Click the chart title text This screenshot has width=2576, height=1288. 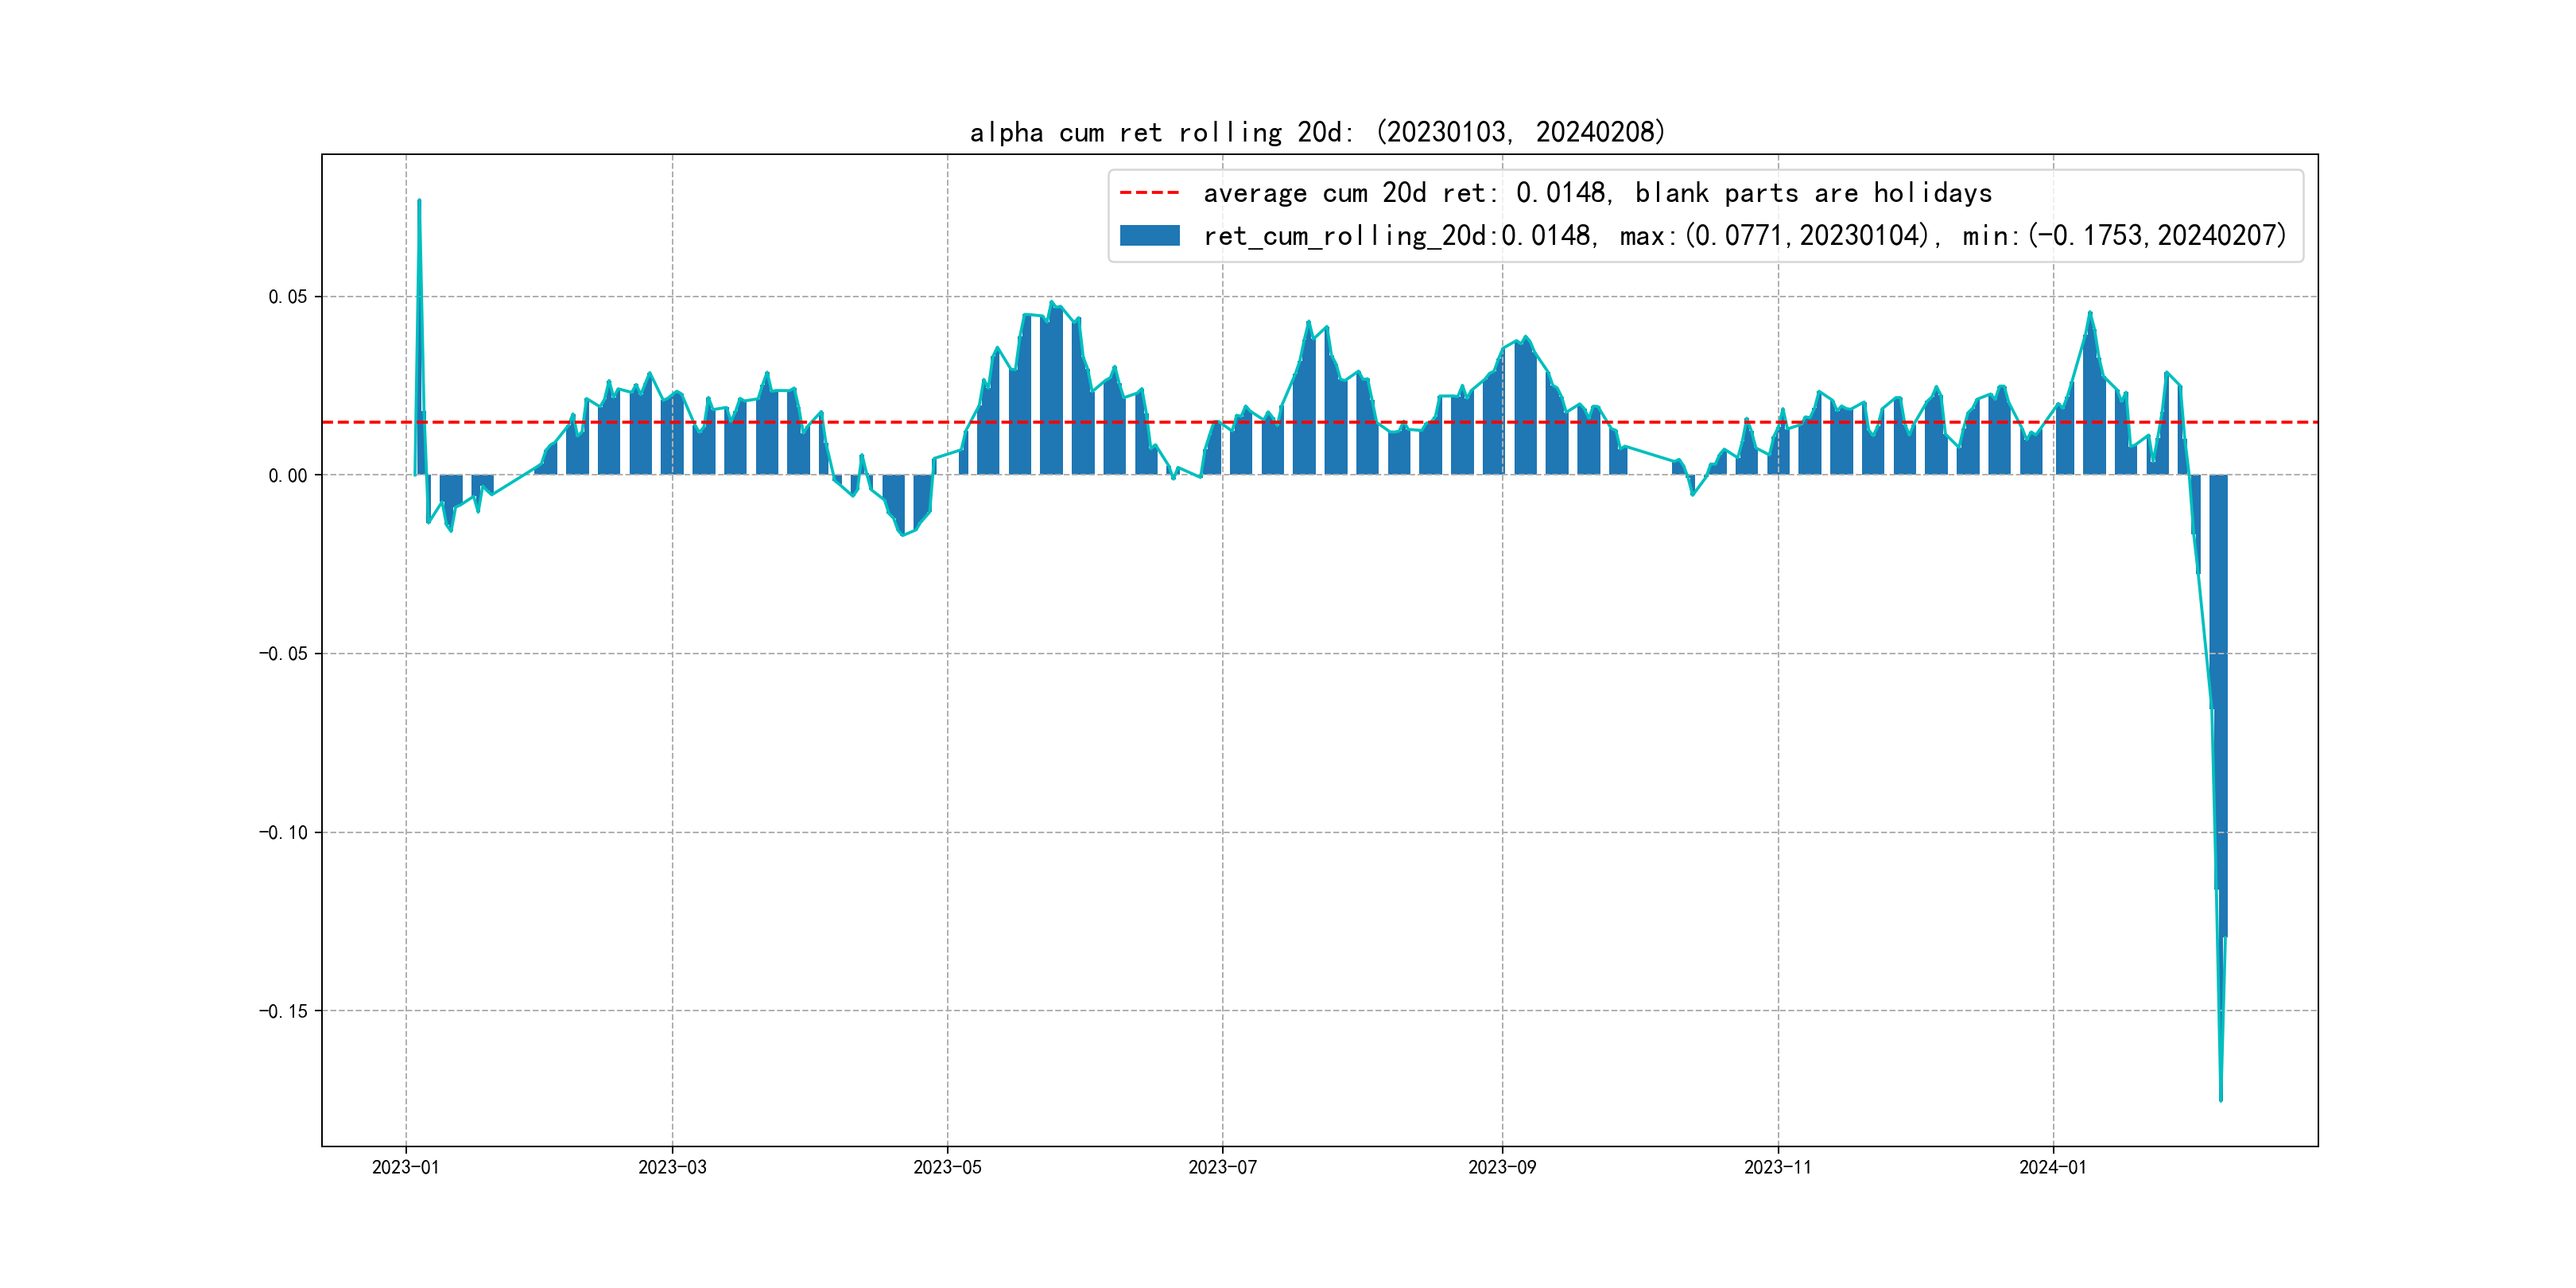click(1317, 132)
